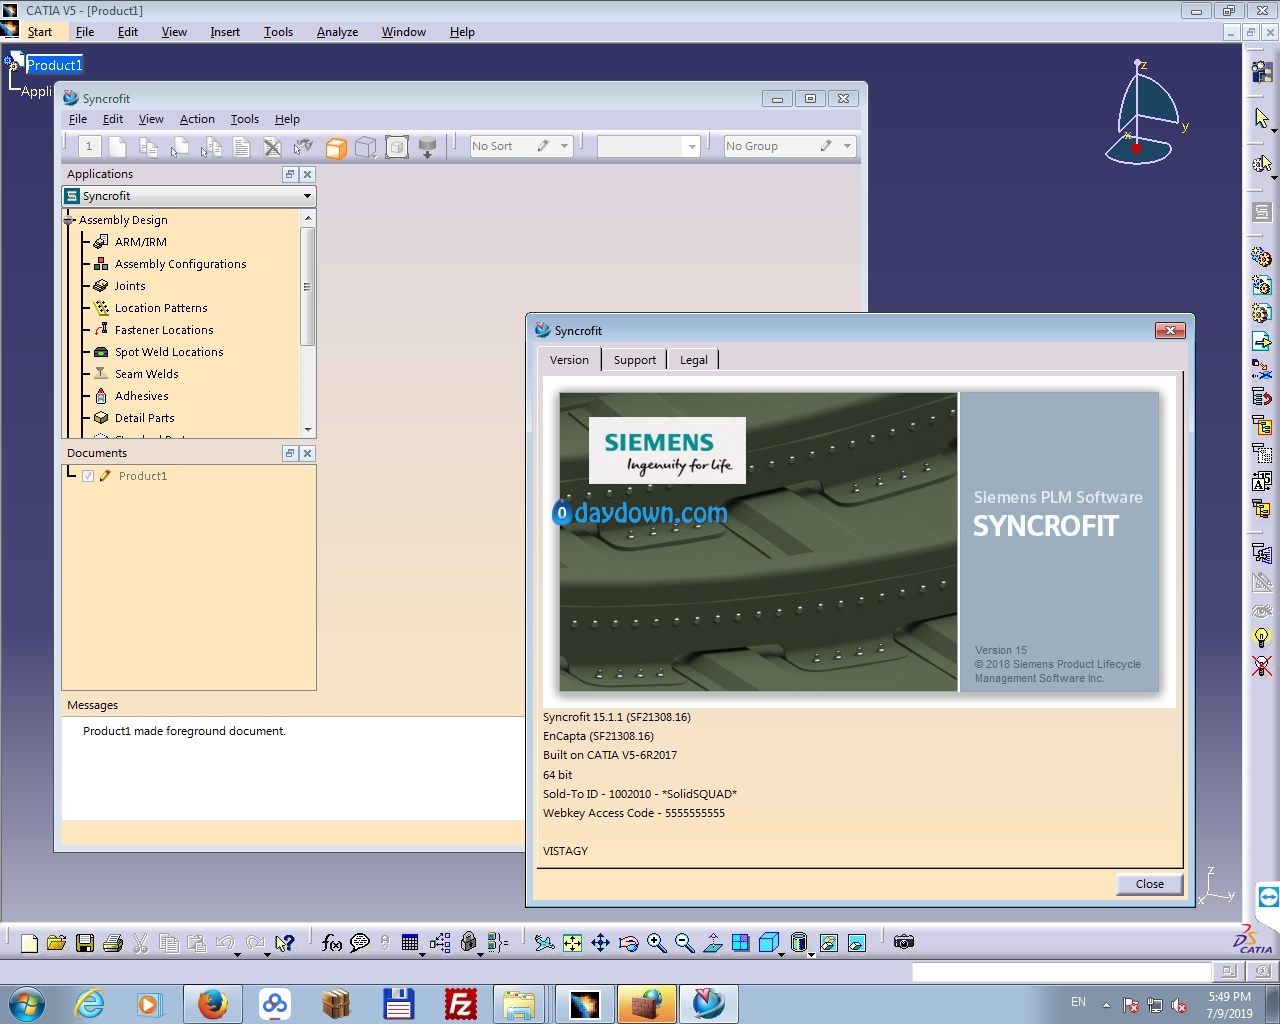Open the empty filter combo box dropdown
1280x1024 pixels.
click(691, 146)
